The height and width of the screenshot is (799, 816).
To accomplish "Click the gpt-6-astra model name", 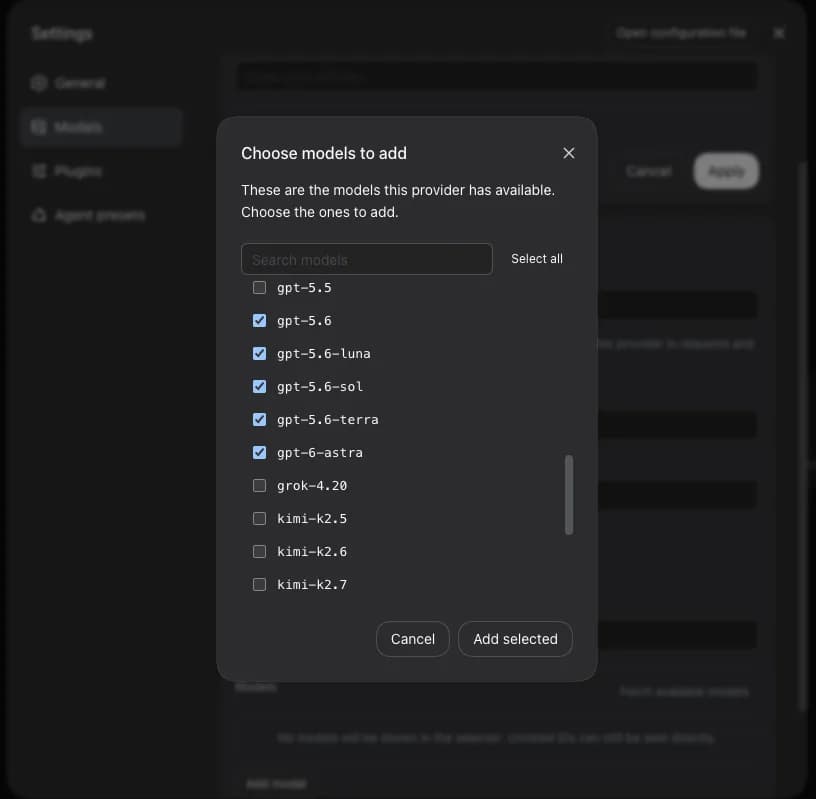I will (x=320, y=453).
